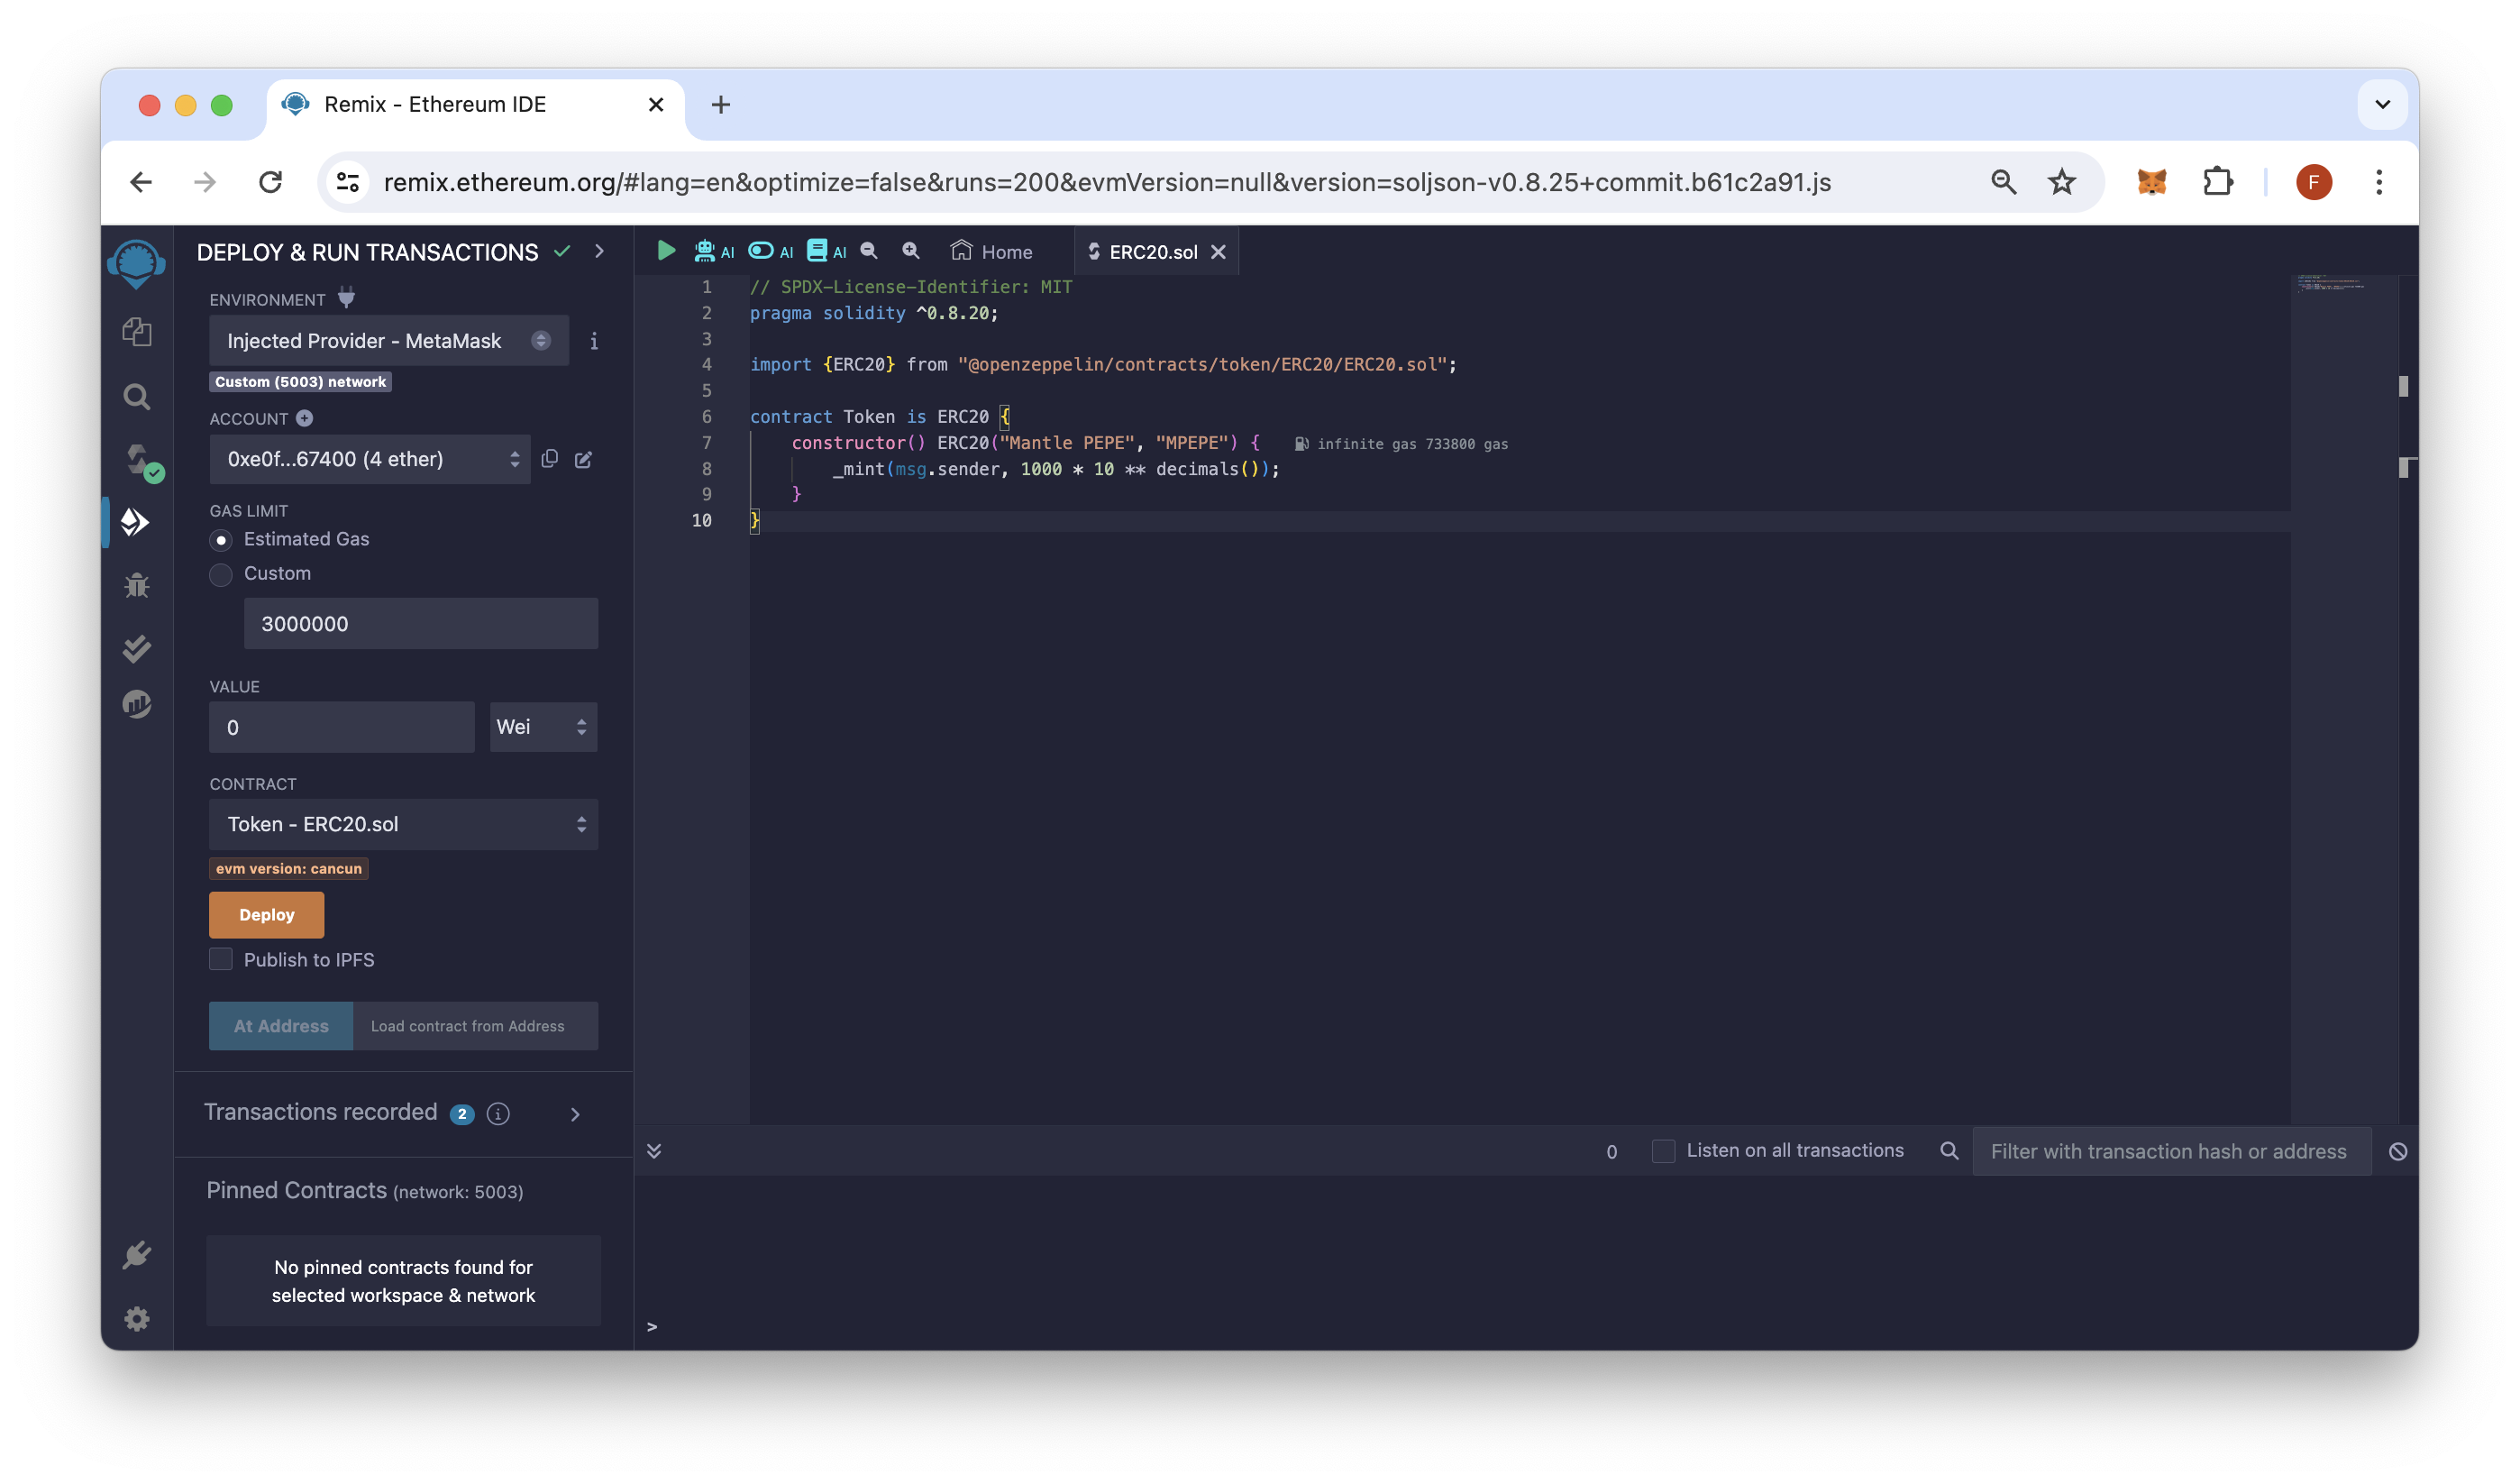
Task: Click the transaction hash filter field
Action: click(x=2169, y=1151)
